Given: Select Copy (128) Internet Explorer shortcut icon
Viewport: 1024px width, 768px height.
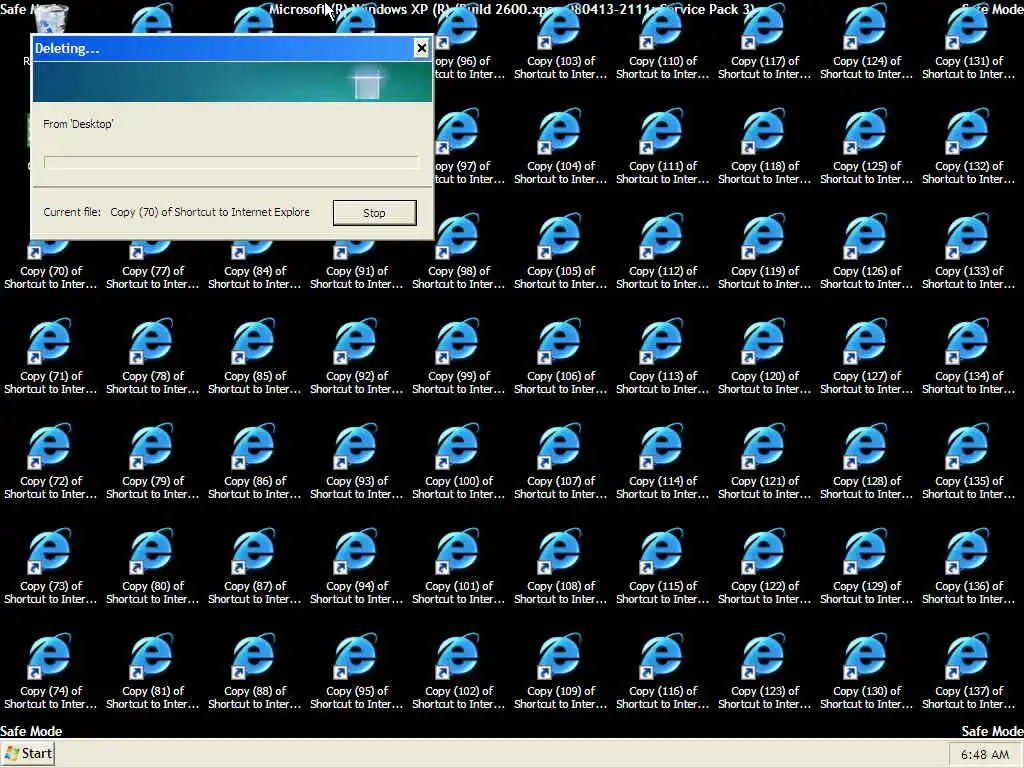Looking at the screenshot, I should [x=865, y=446].
